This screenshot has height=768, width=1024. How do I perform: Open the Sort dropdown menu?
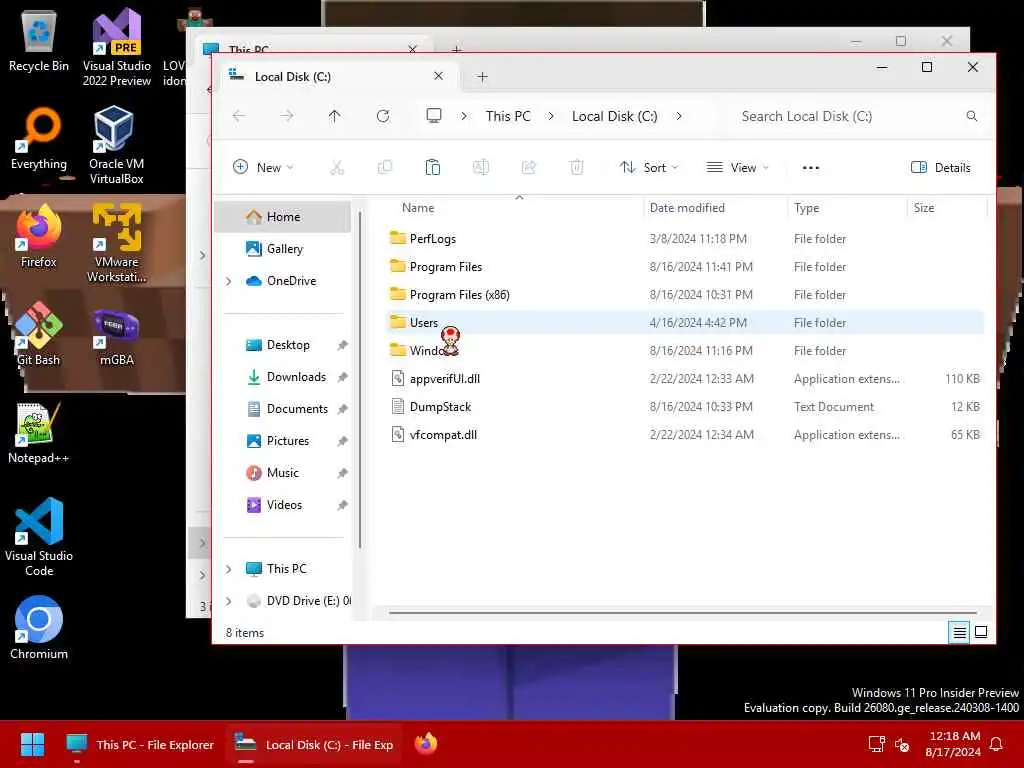point(649,168)
